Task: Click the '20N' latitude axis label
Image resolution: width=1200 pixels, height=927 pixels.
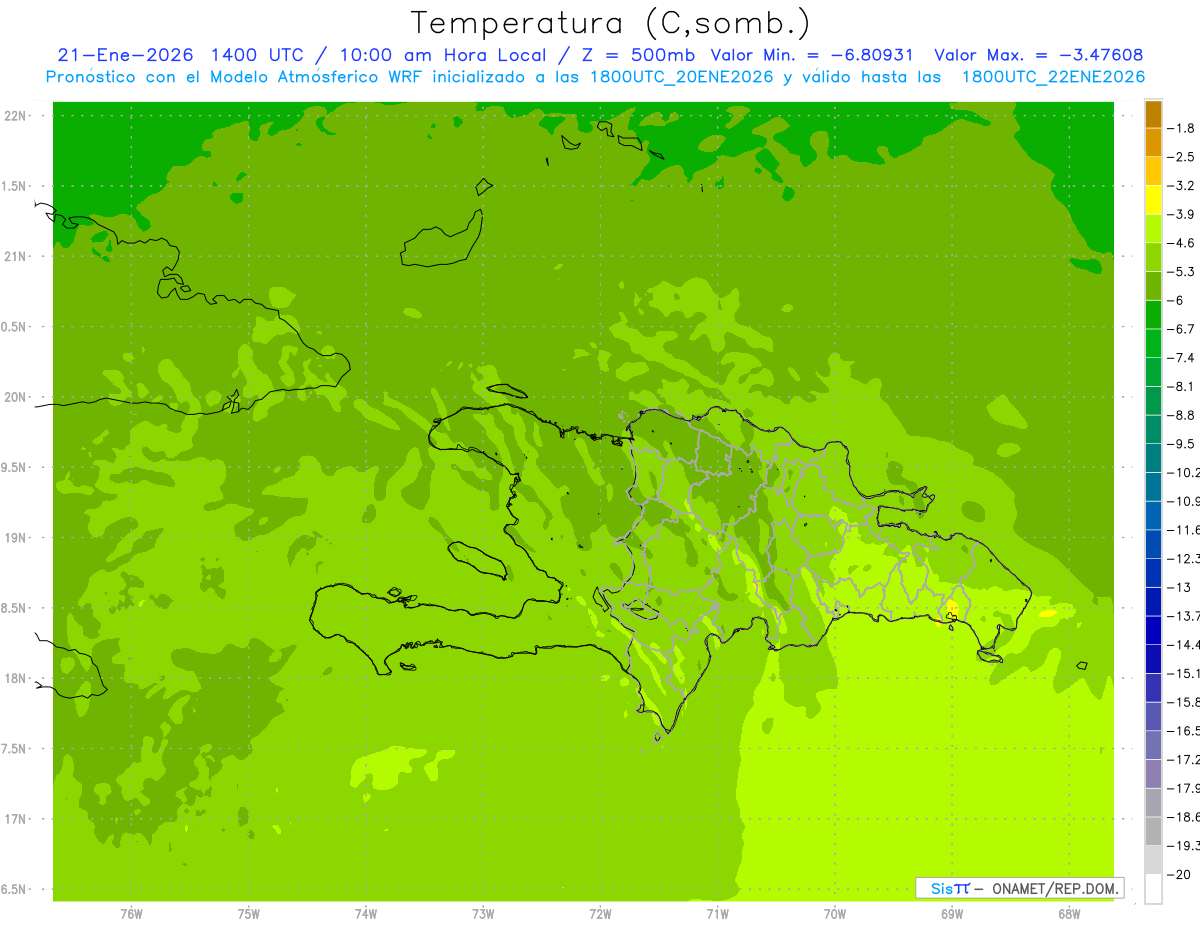Action: pyautogui.click(x=15, y=397)
